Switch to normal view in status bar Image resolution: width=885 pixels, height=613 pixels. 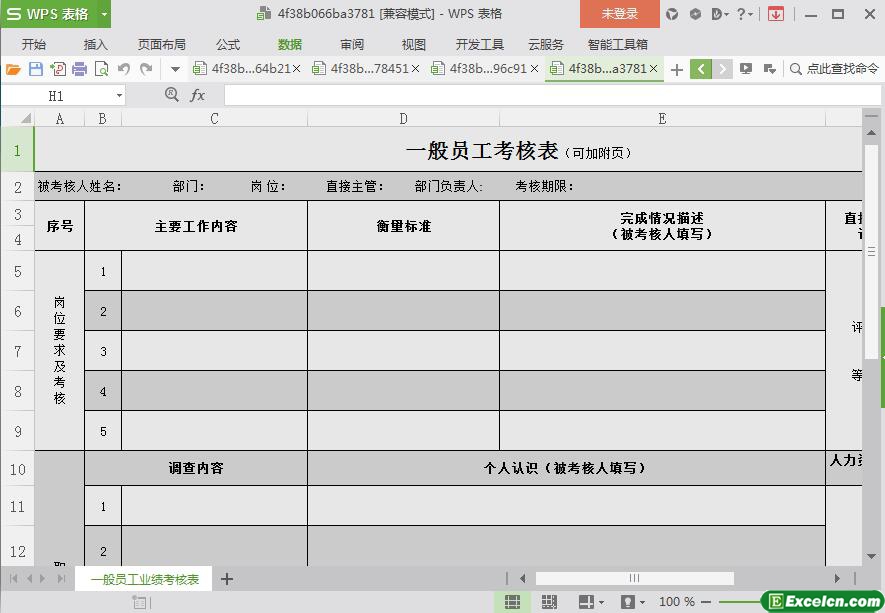tap(512, 602)
